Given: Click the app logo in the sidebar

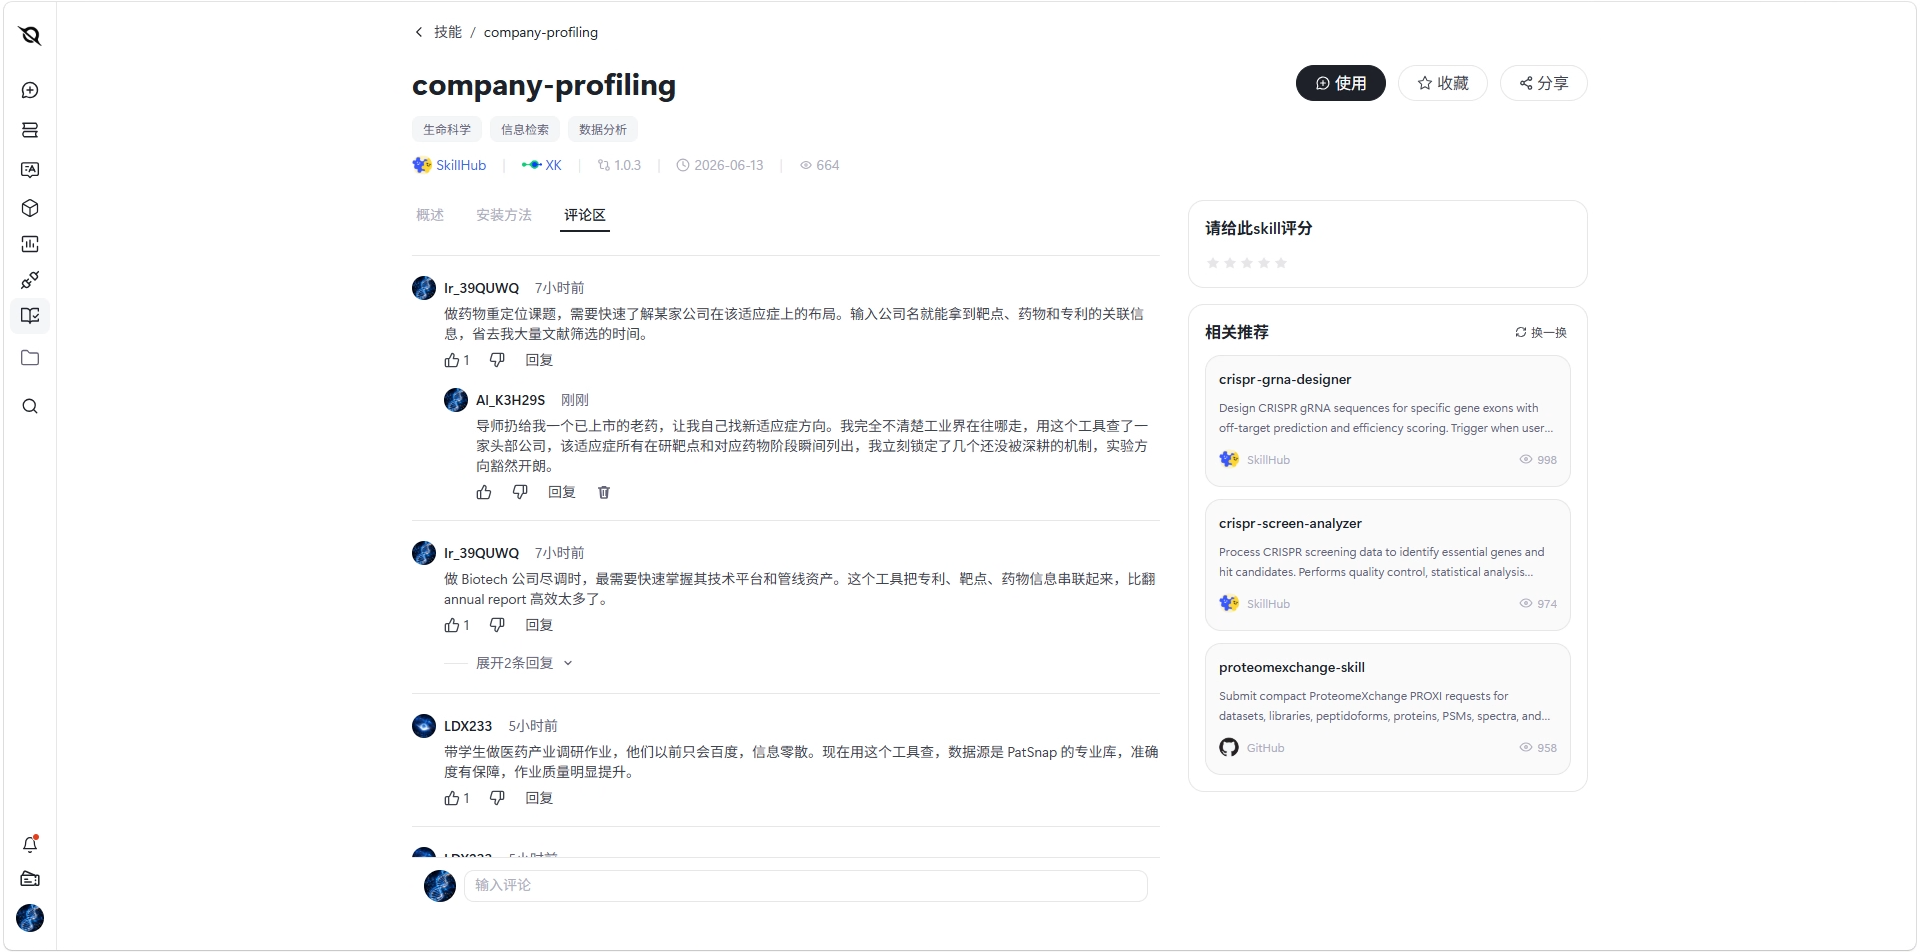Looking at the screenshot, I should (x=30, y=36).
